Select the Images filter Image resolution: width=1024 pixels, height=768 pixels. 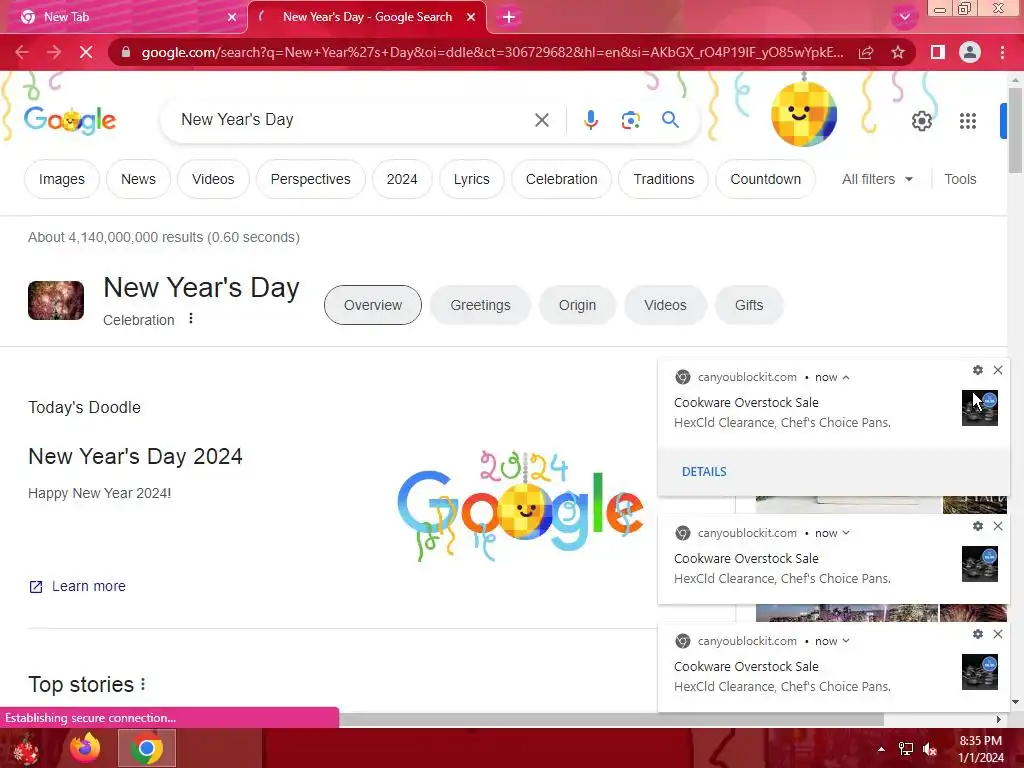61,179
